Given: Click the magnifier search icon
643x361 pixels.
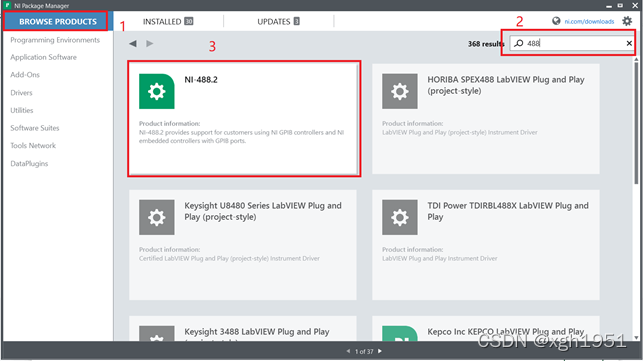Looking at the screenshot, I should (519, 43).
